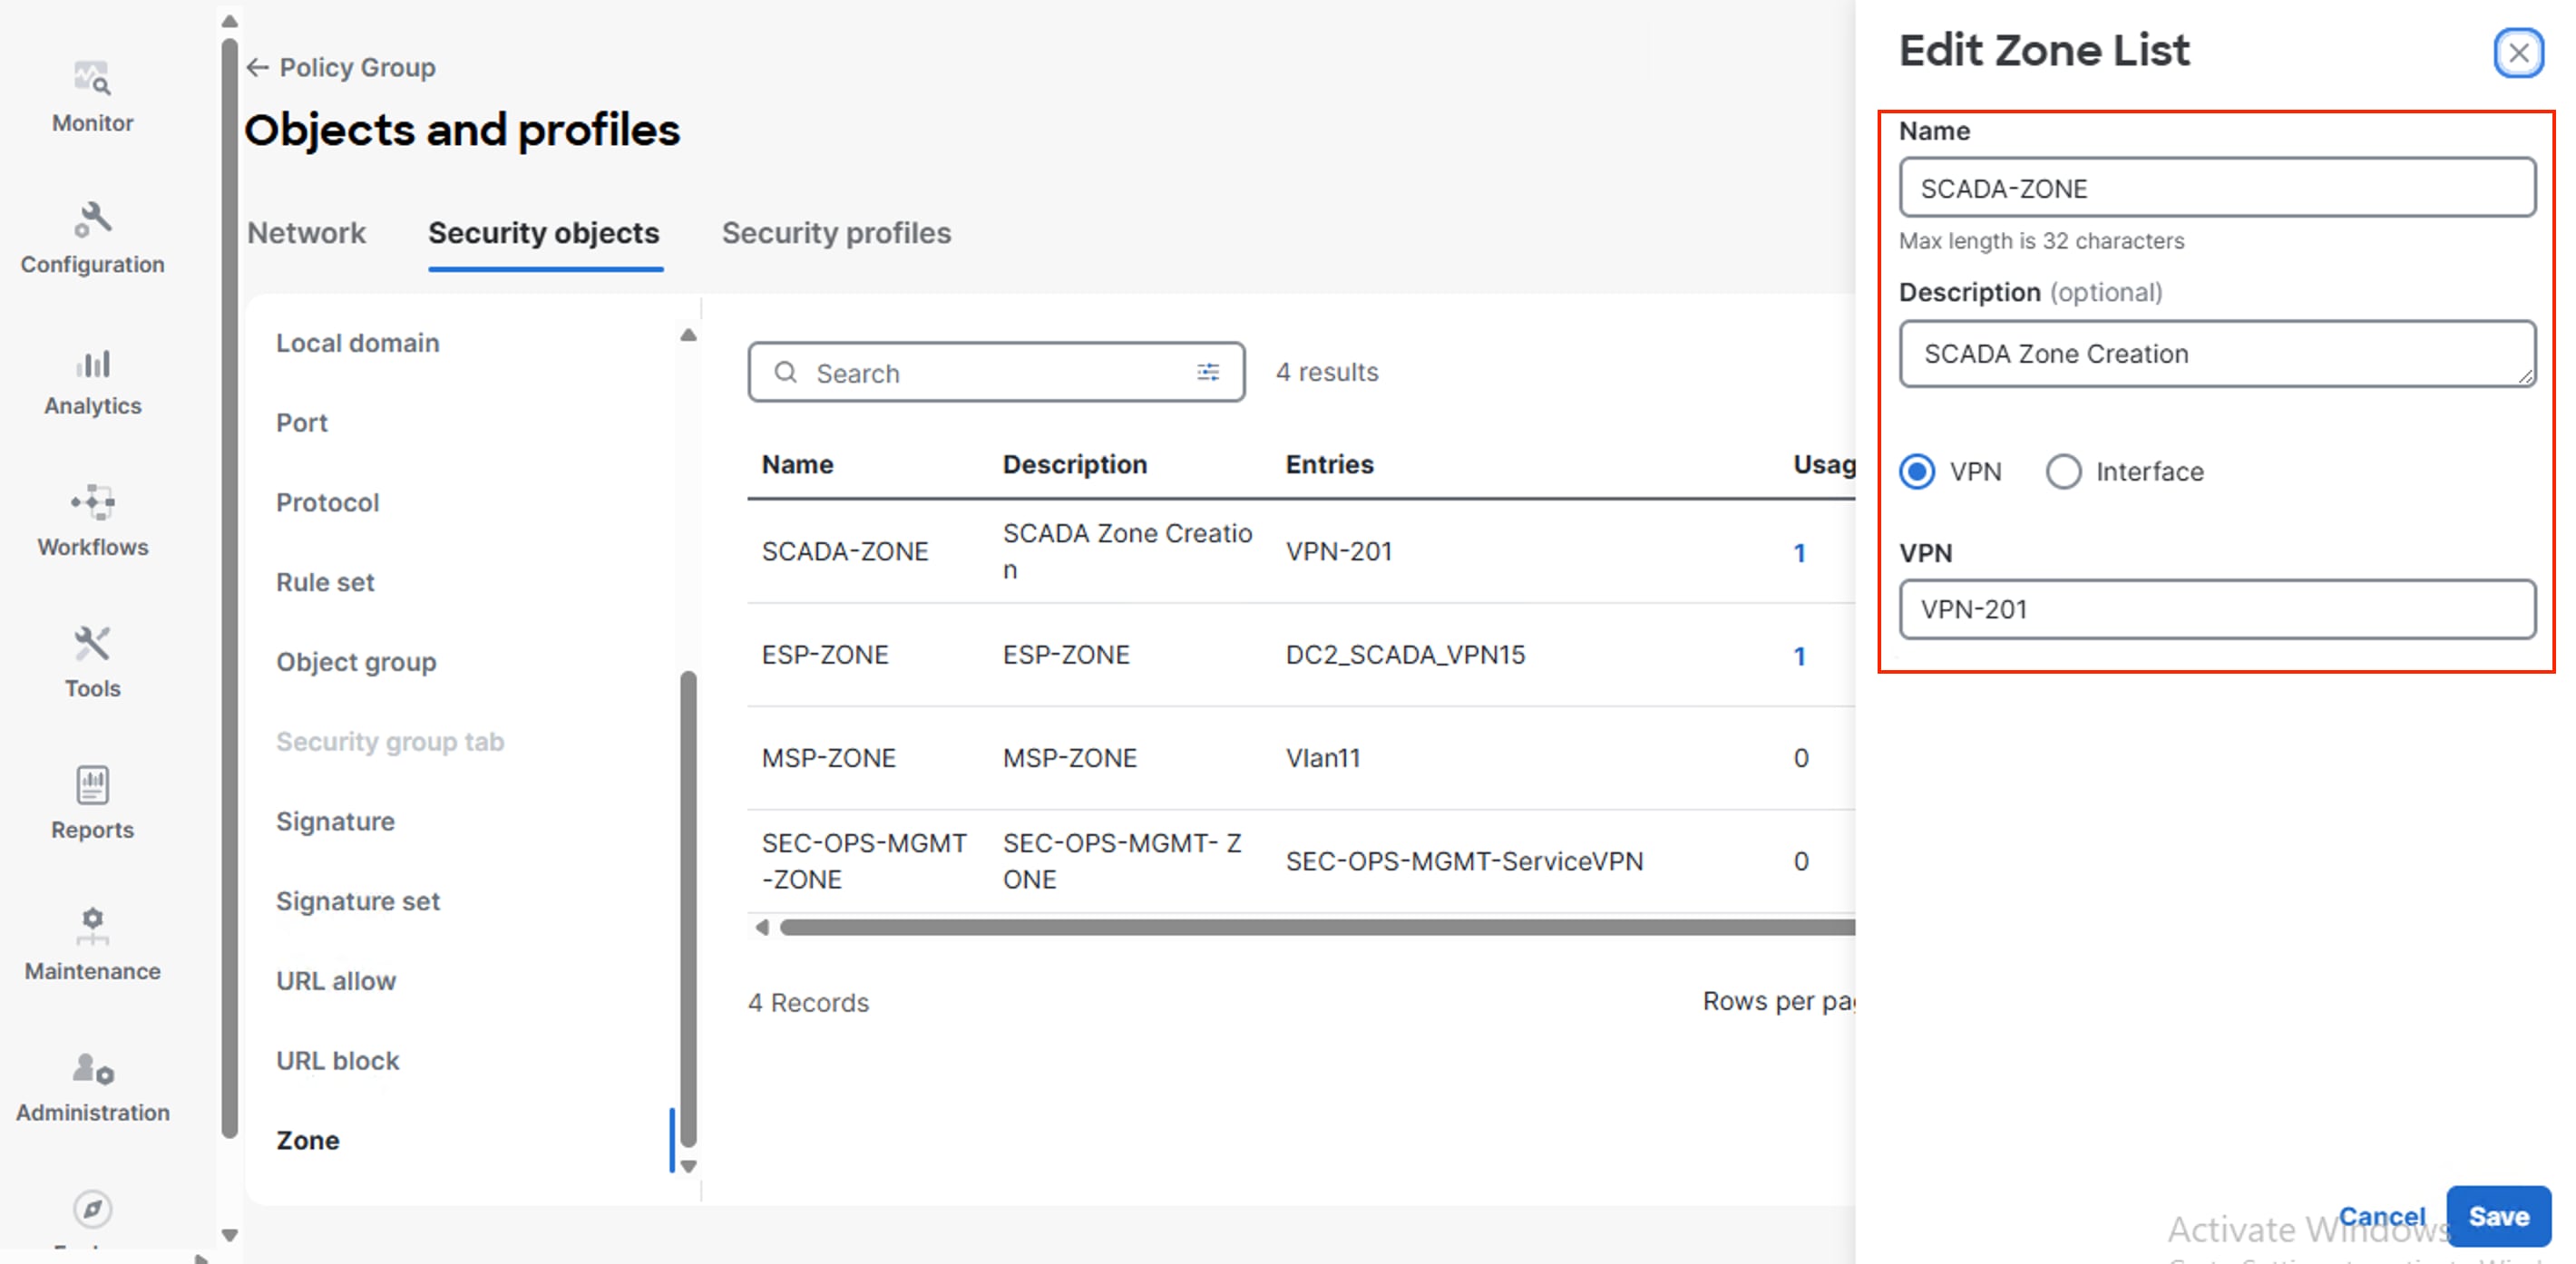Click the zone Search input box
2576x1264 pixels.
pyautogui.click(x=996, y=372)
